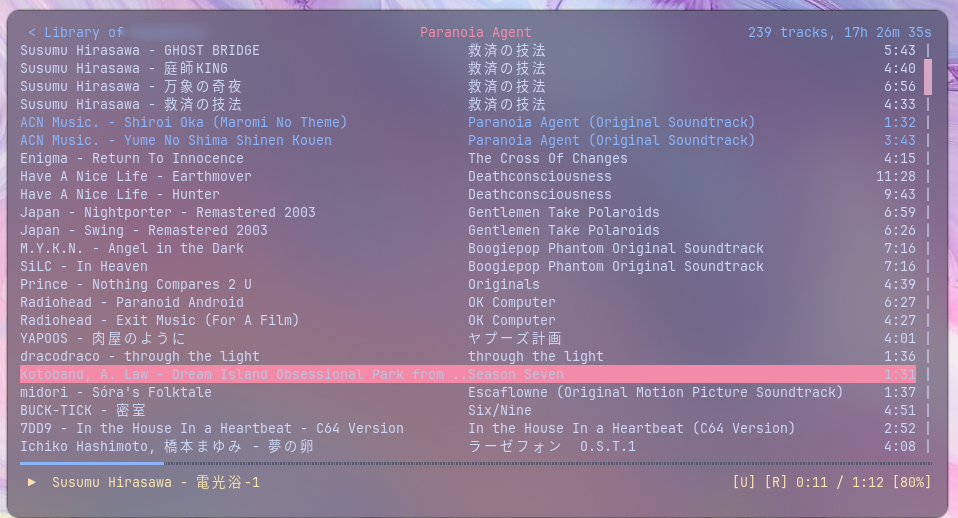958x518 pixels.
Task: Select SiLC - In Heaven track
Action: (x=84, y=266)
